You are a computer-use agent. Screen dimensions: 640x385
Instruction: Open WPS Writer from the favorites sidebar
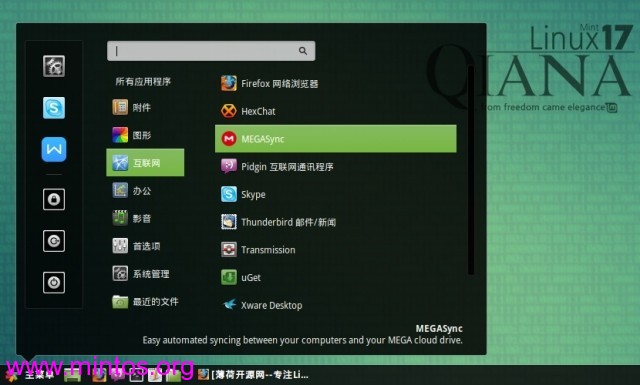point(54,149)
